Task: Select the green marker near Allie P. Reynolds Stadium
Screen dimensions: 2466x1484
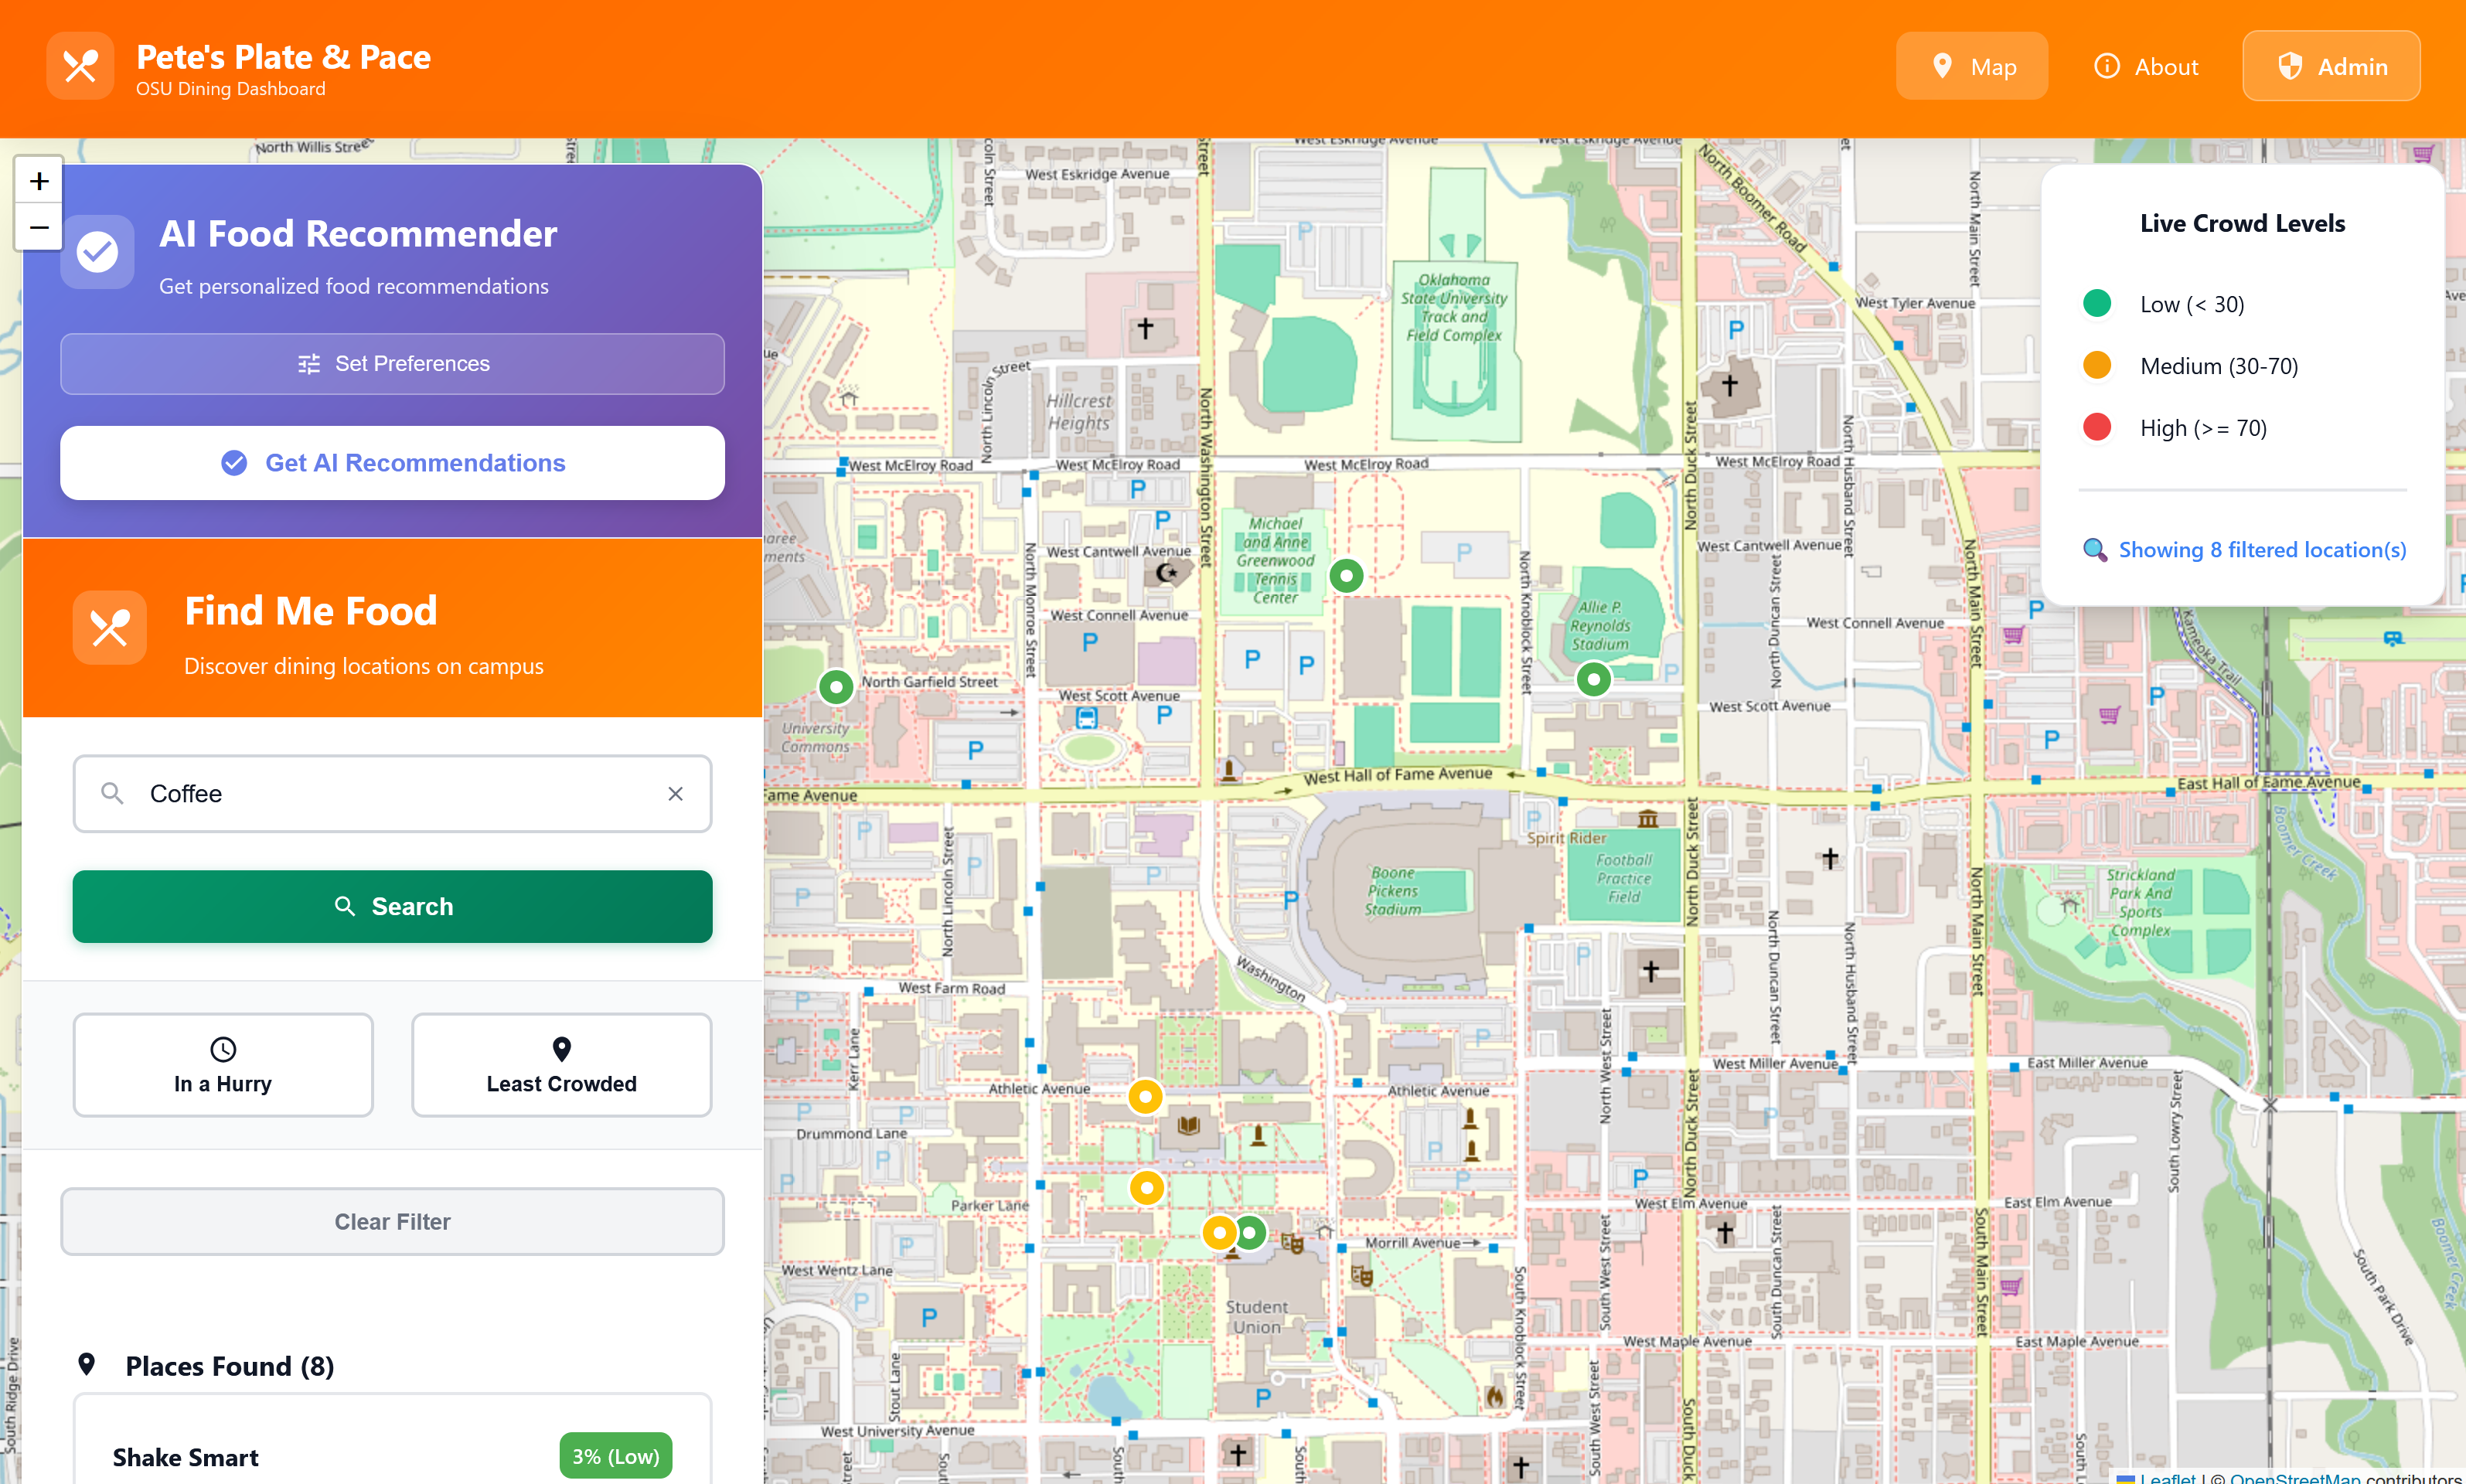Action: point(1593,680)
